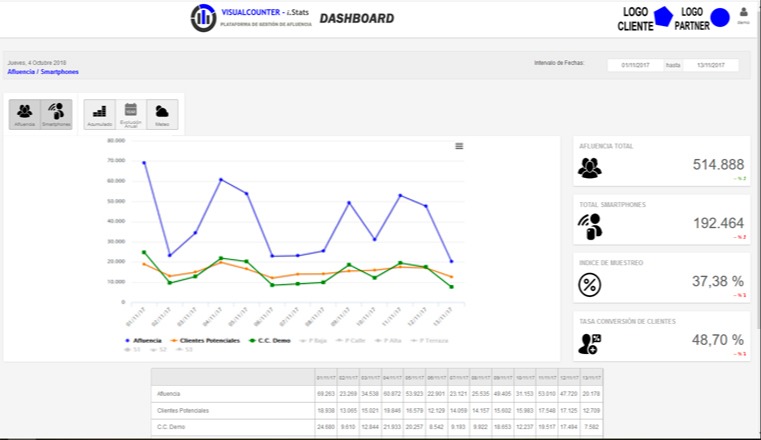Click the Logo Partner blue circle
Viewport: 761px width, 440px height.
click(720, 18)
